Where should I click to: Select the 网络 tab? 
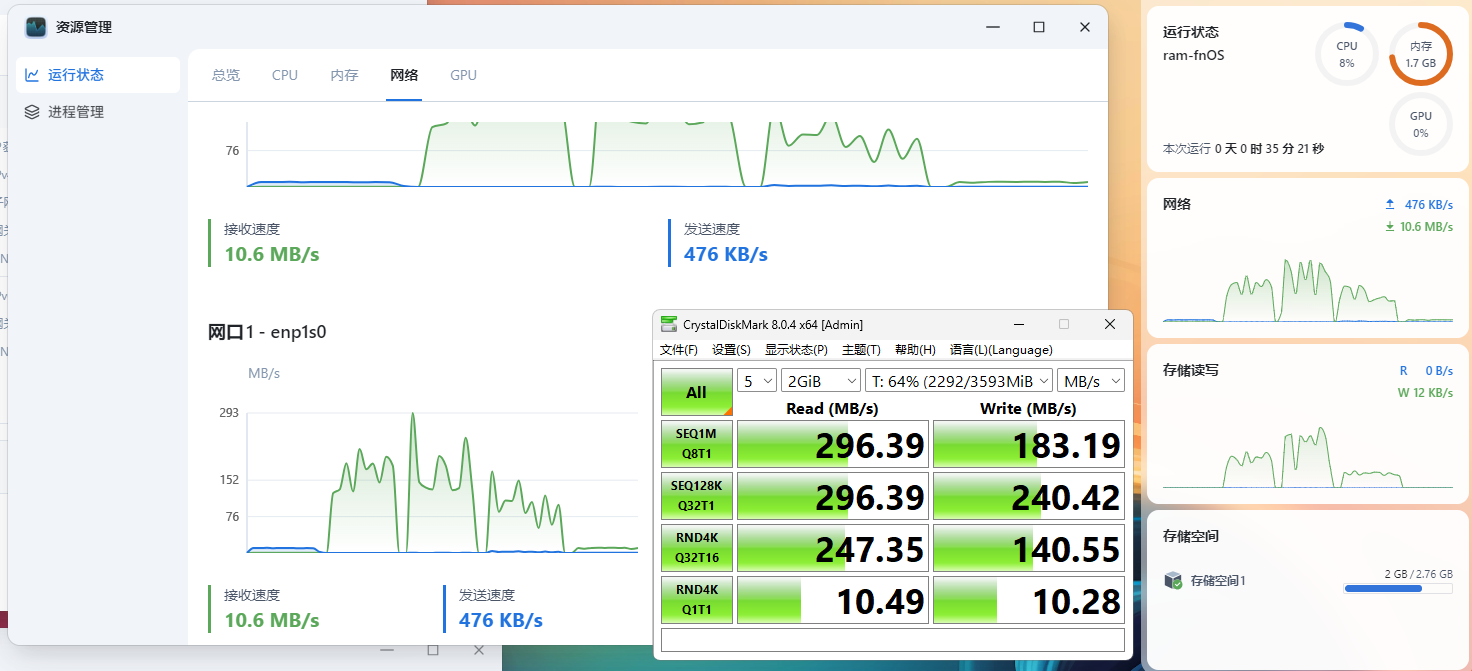[x=404, y=75]
